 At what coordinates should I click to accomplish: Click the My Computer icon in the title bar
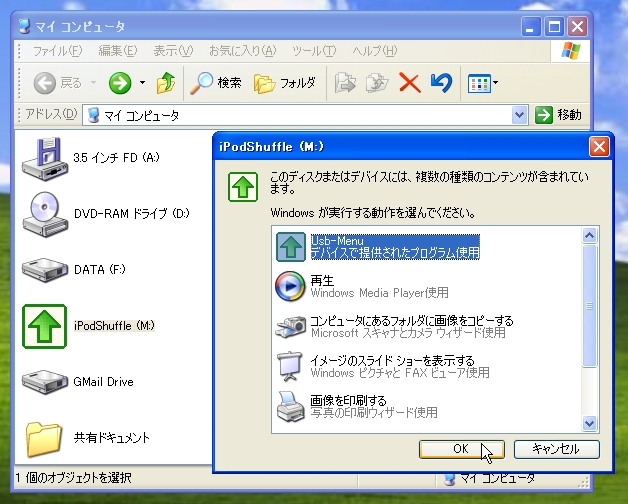(x=25, y=26)
